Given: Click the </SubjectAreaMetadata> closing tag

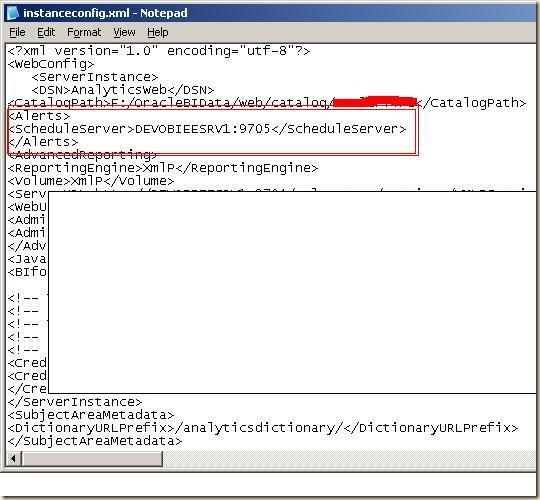Looking at the screenshot, I should click(x=95, y=441).
